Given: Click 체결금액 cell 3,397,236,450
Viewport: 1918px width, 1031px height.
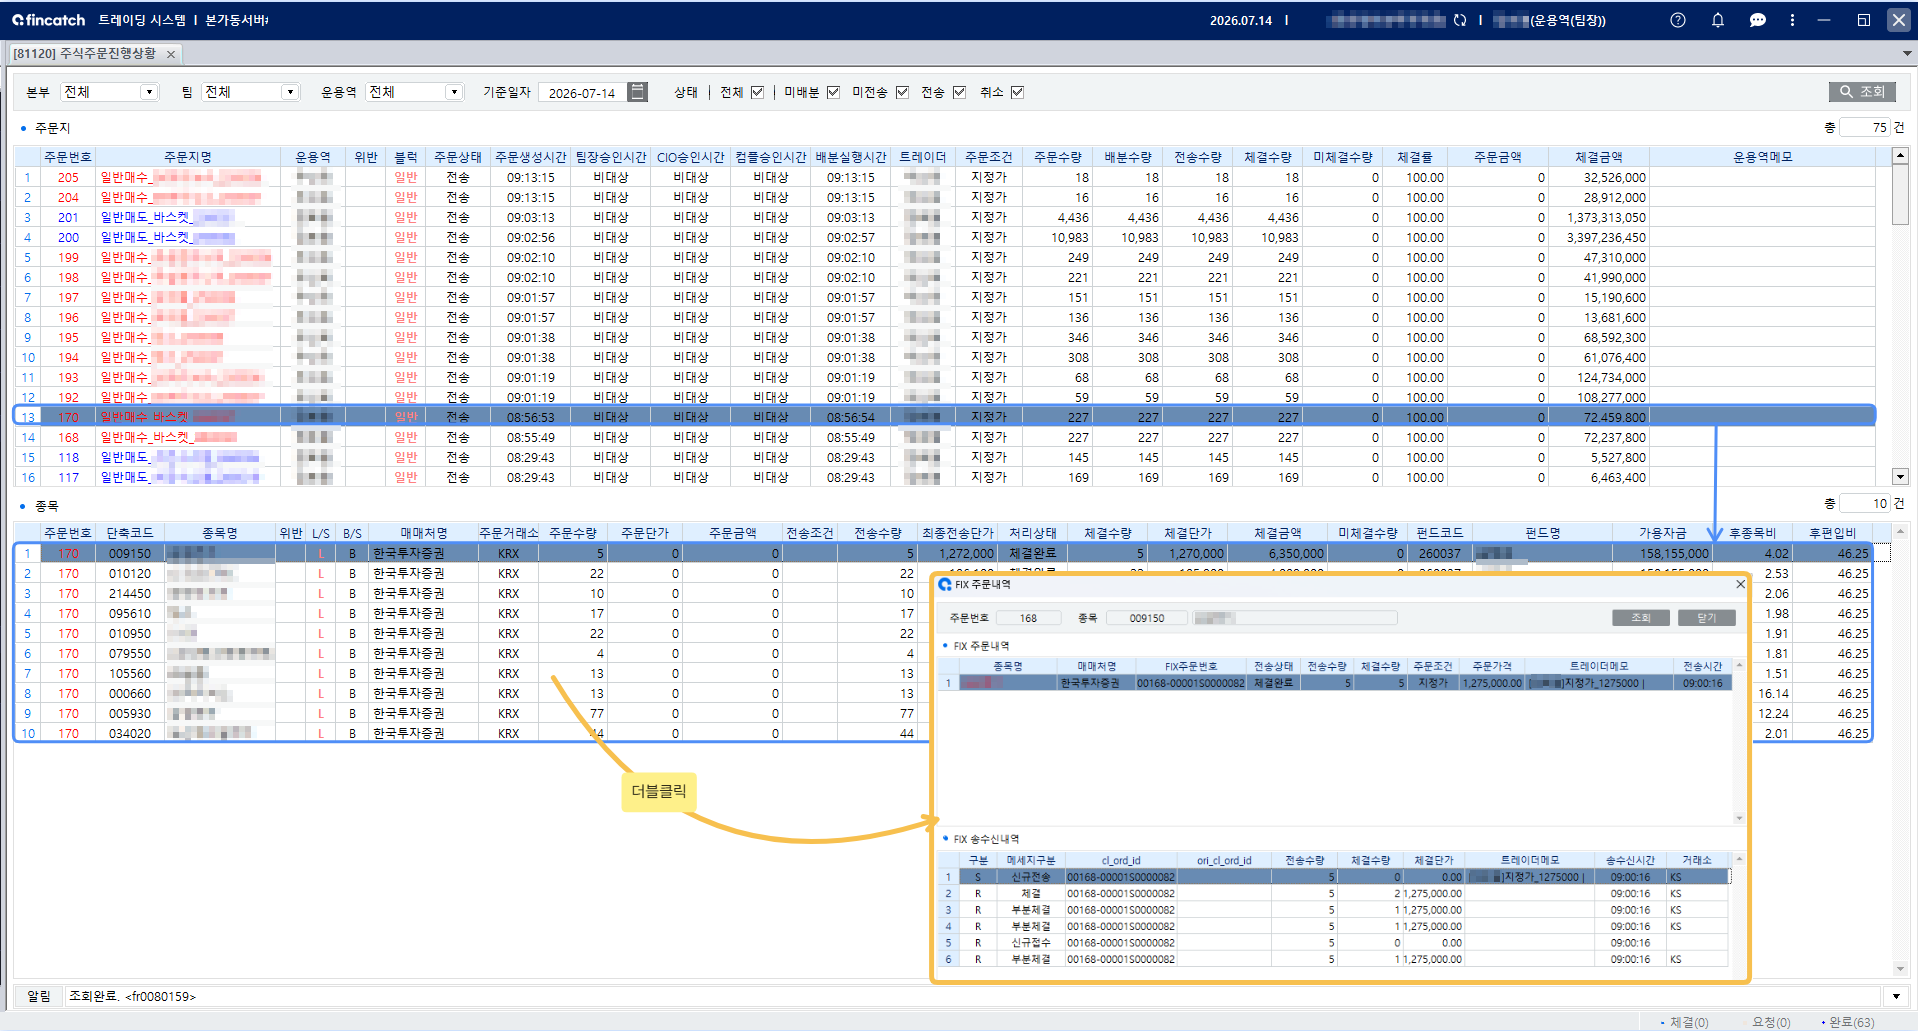Looking at the screenshot, I should click(1599, 237).
